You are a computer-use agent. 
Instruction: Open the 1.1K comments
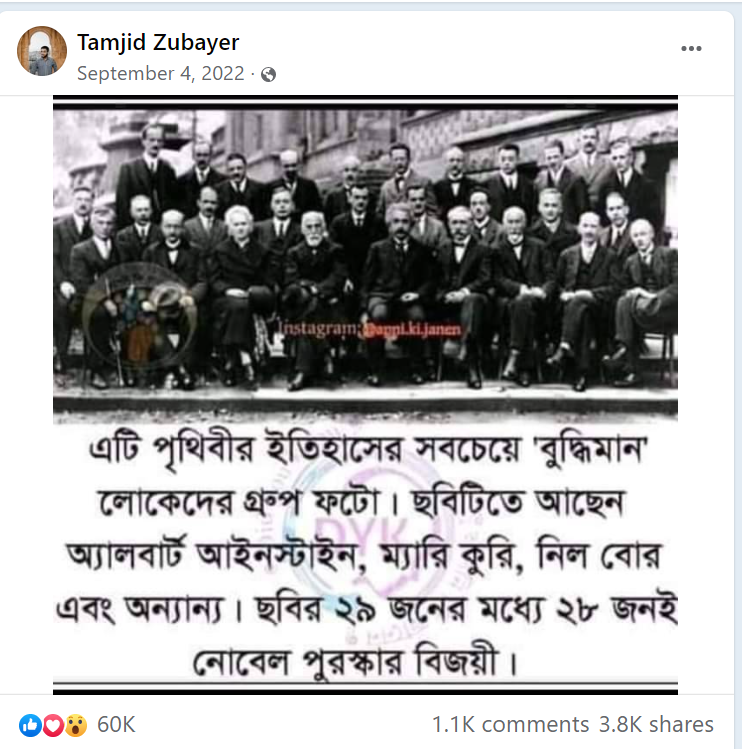(x=510, y=725)
